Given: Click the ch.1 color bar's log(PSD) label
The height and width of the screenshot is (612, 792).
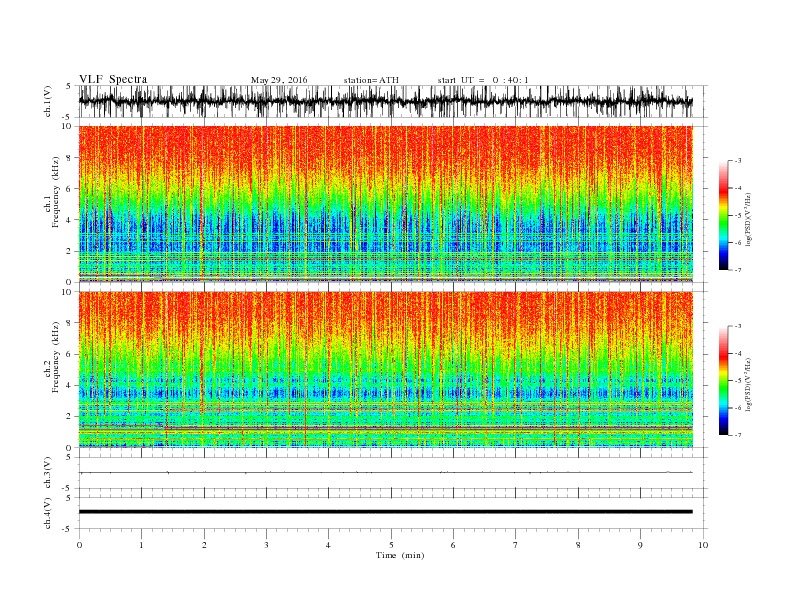Looking at the screenshot, I should (x=748, y=219).
